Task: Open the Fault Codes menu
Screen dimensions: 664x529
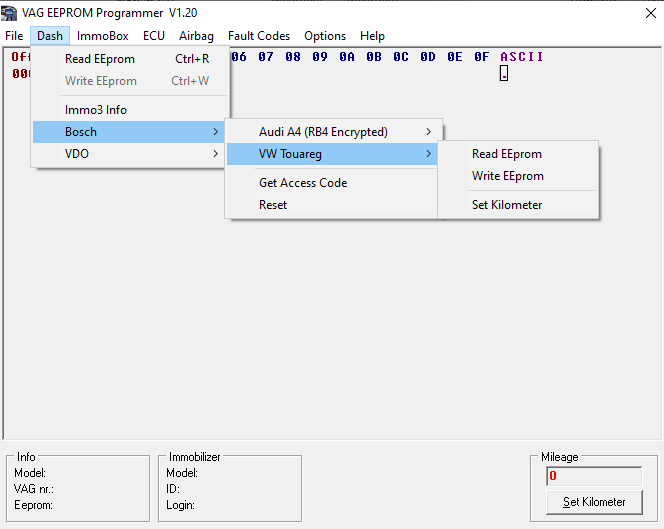Action: (x=259, y=36)
